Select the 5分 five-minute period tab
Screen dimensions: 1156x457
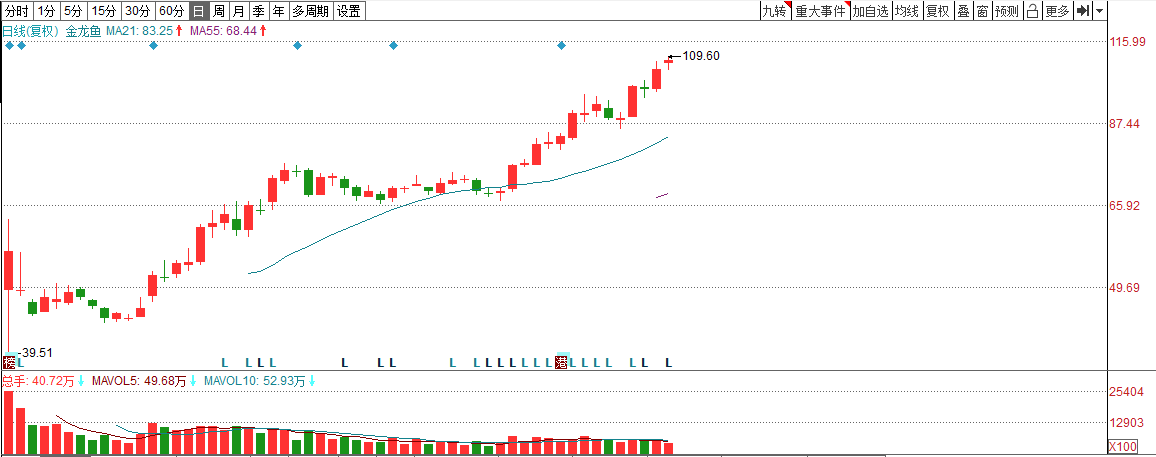tap(73, 11)
